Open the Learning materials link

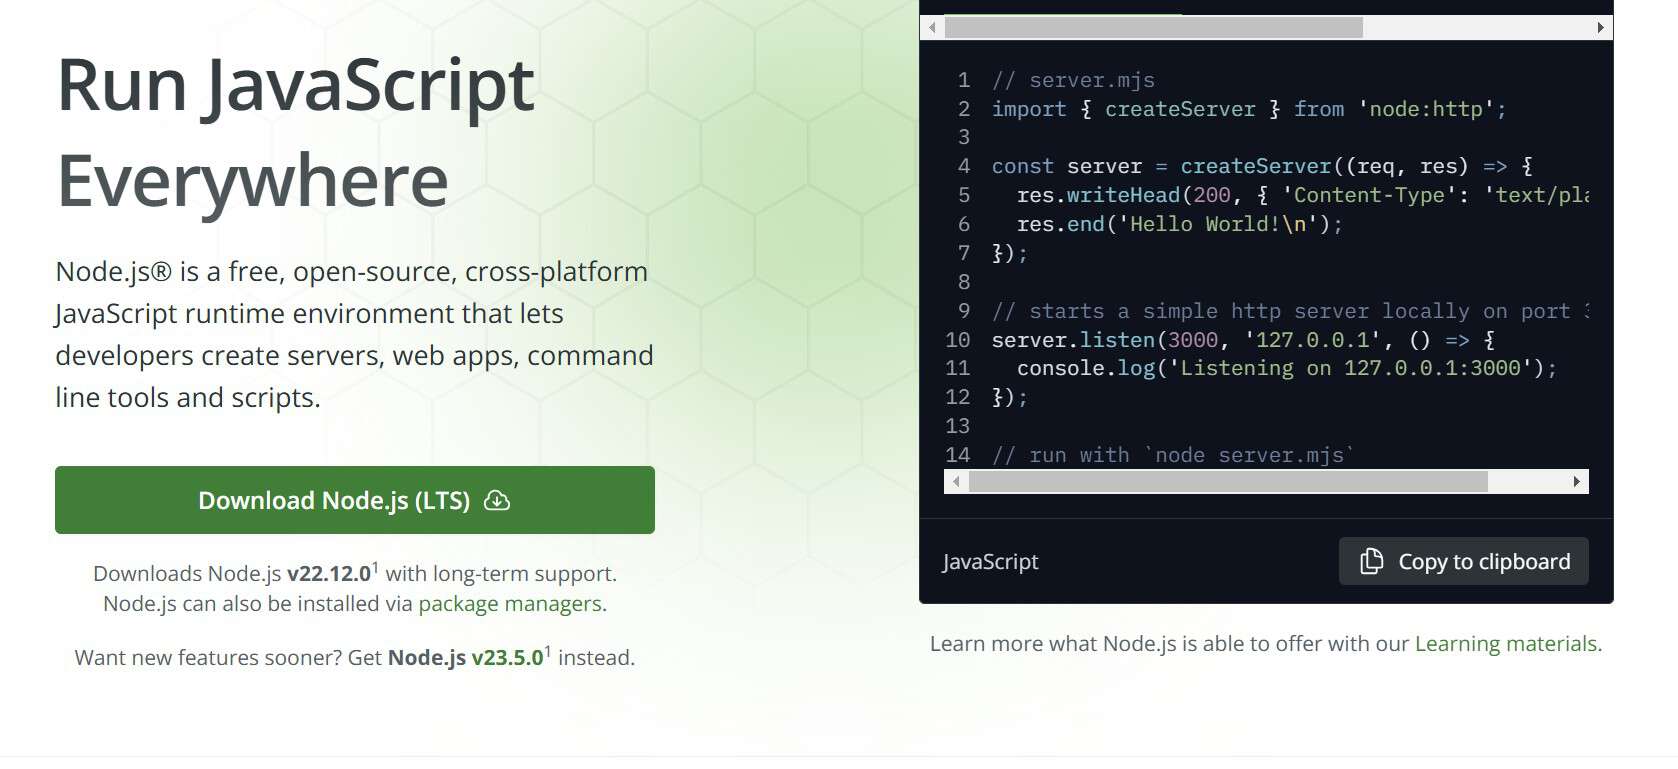1506,643
